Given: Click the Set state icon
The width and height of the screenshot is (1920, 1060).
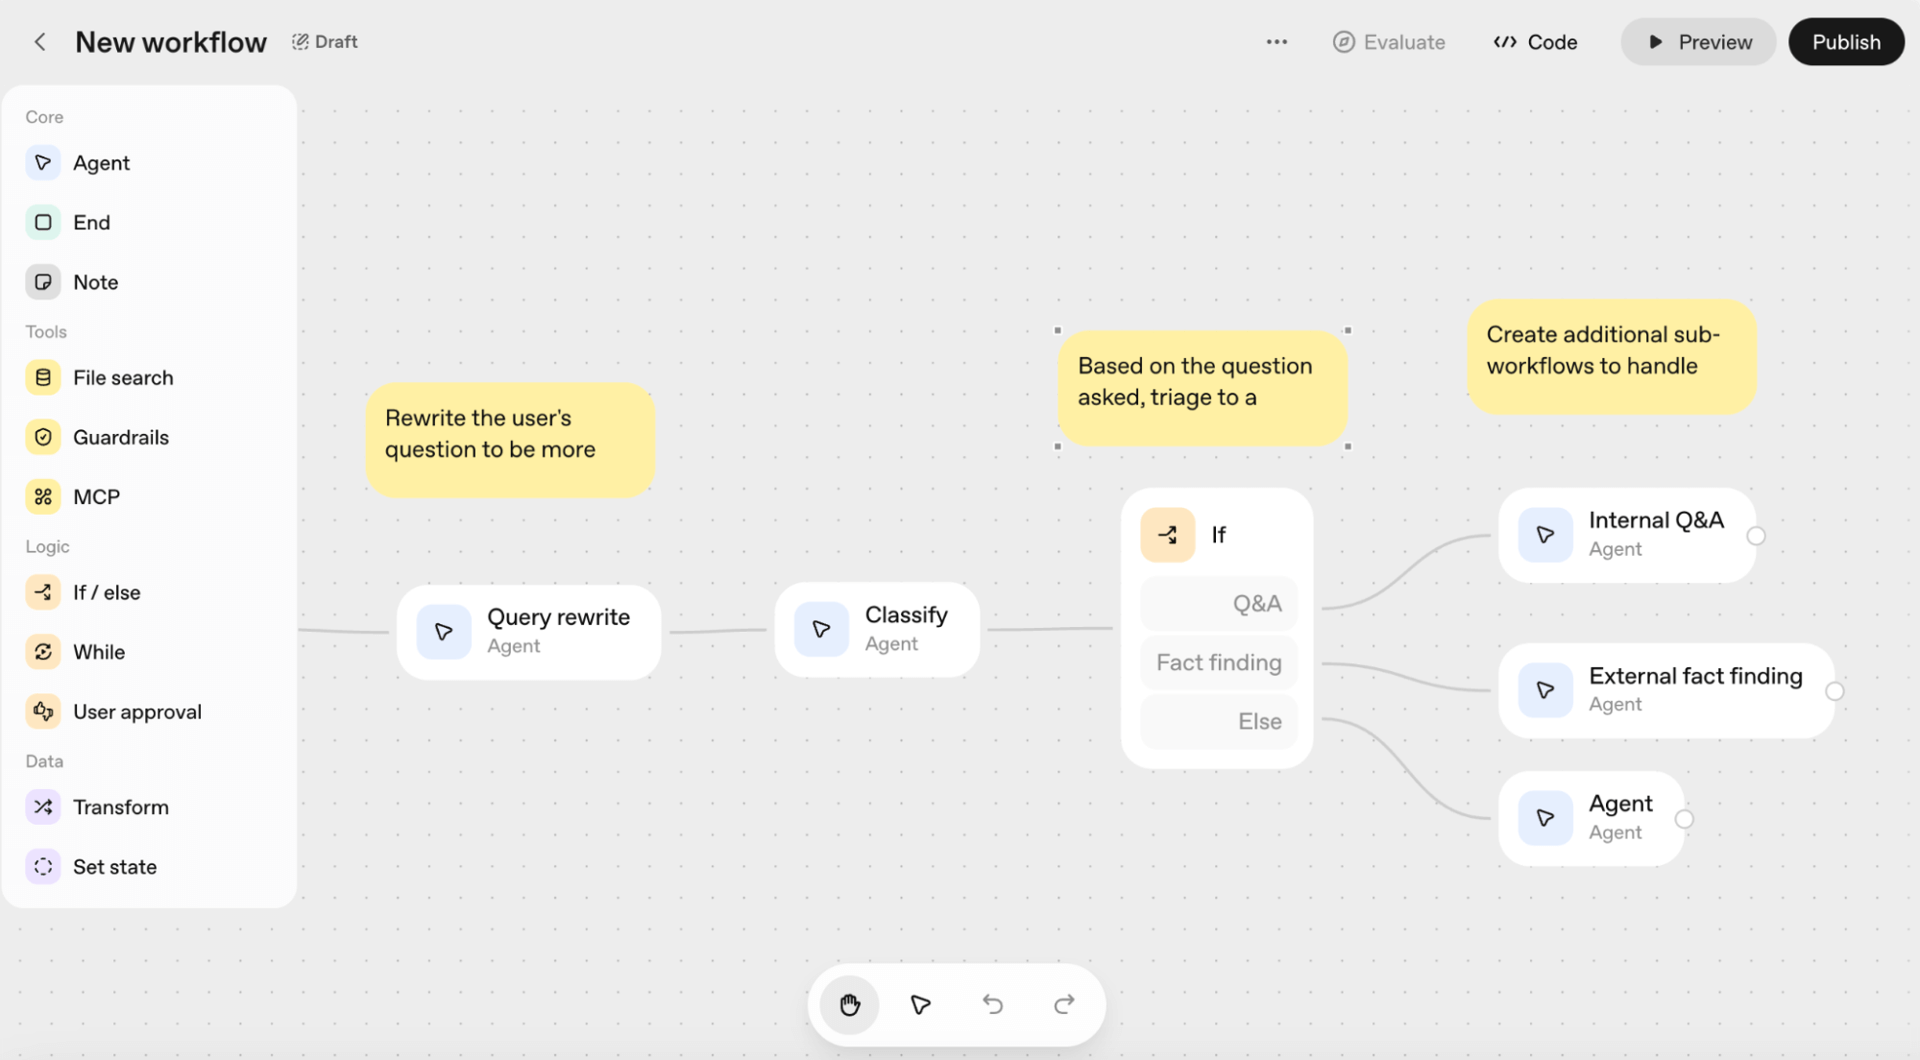Looking at the screenshot, I should click(42, 866).
